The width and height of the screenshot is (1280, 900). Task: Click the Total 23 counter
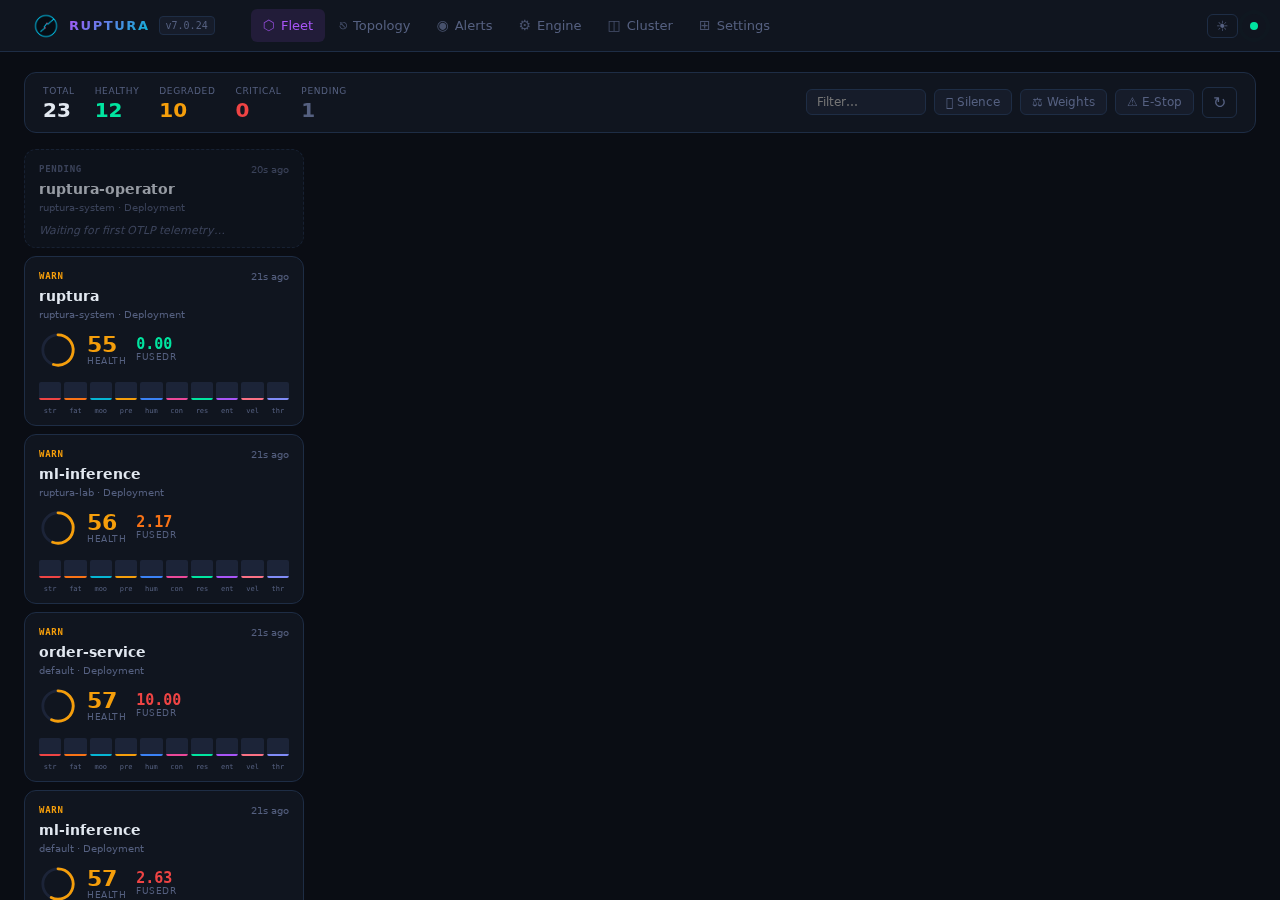58,103
